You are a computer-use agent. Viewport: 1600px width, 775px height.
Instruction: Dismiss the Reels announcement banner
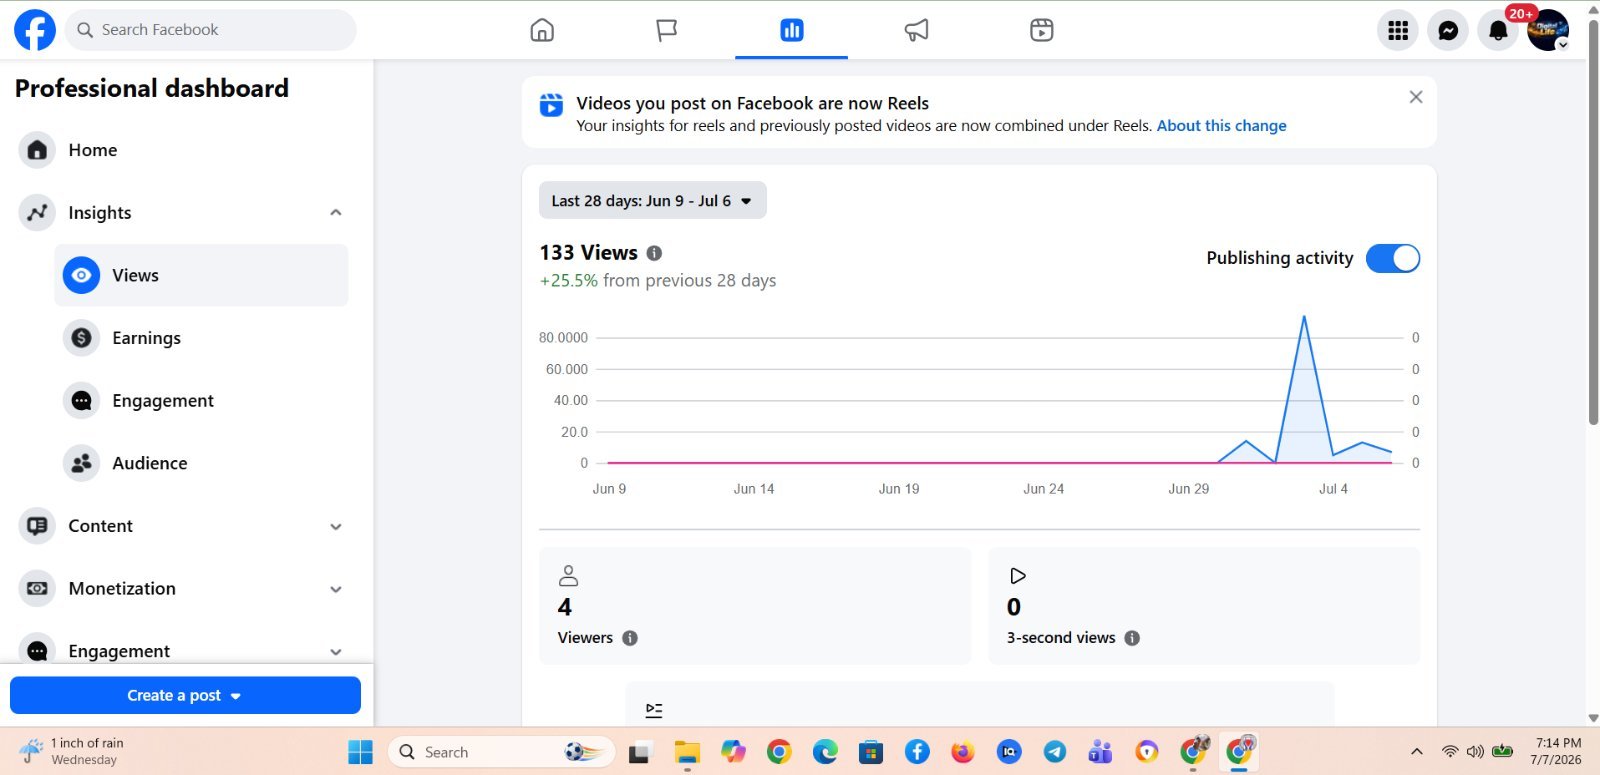coord(1416,97)
